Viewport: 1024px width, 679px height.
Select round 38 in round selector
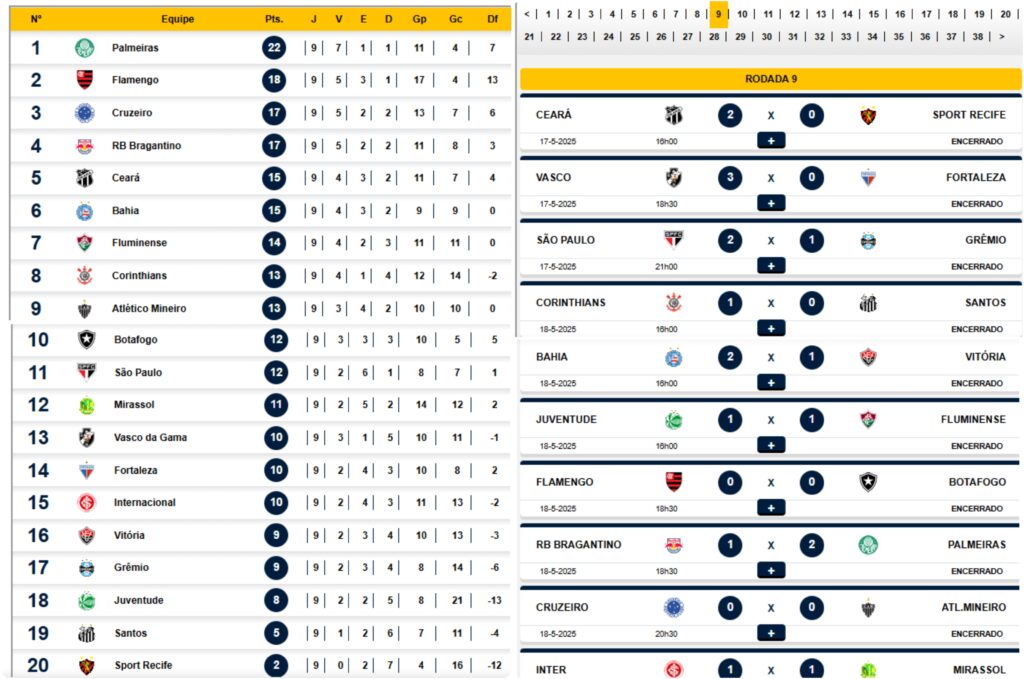click(x=978, y=37)
